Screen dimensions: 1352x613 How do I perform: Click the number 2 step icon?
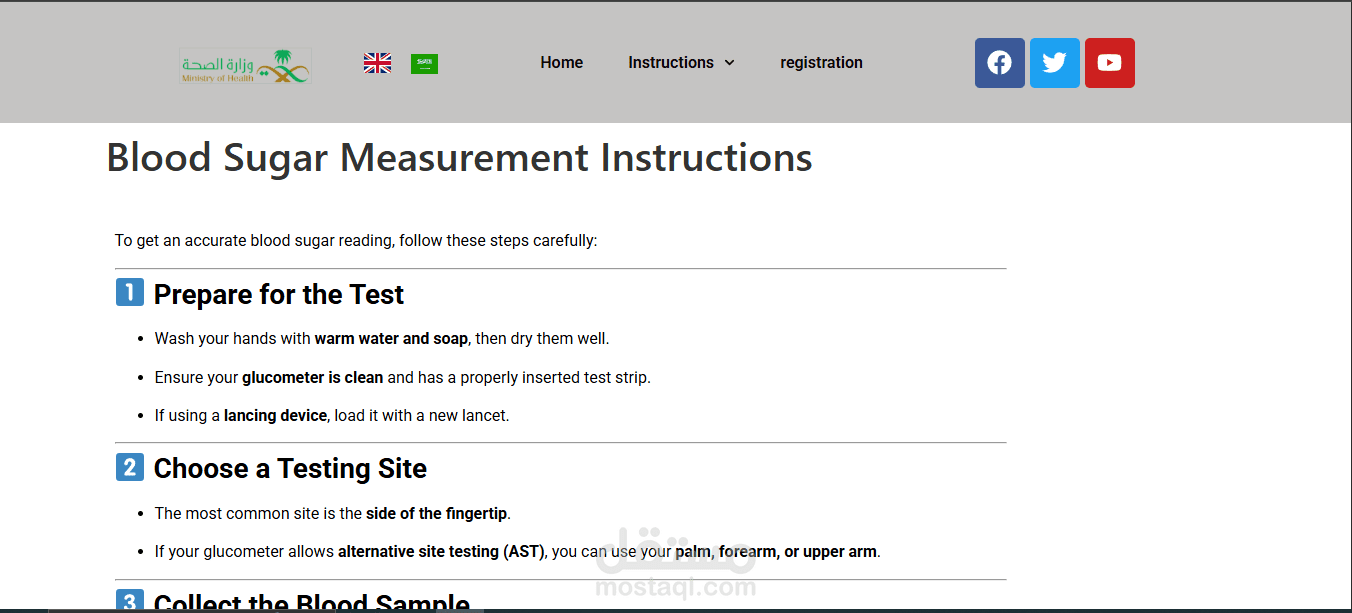[x=130, y=467]
